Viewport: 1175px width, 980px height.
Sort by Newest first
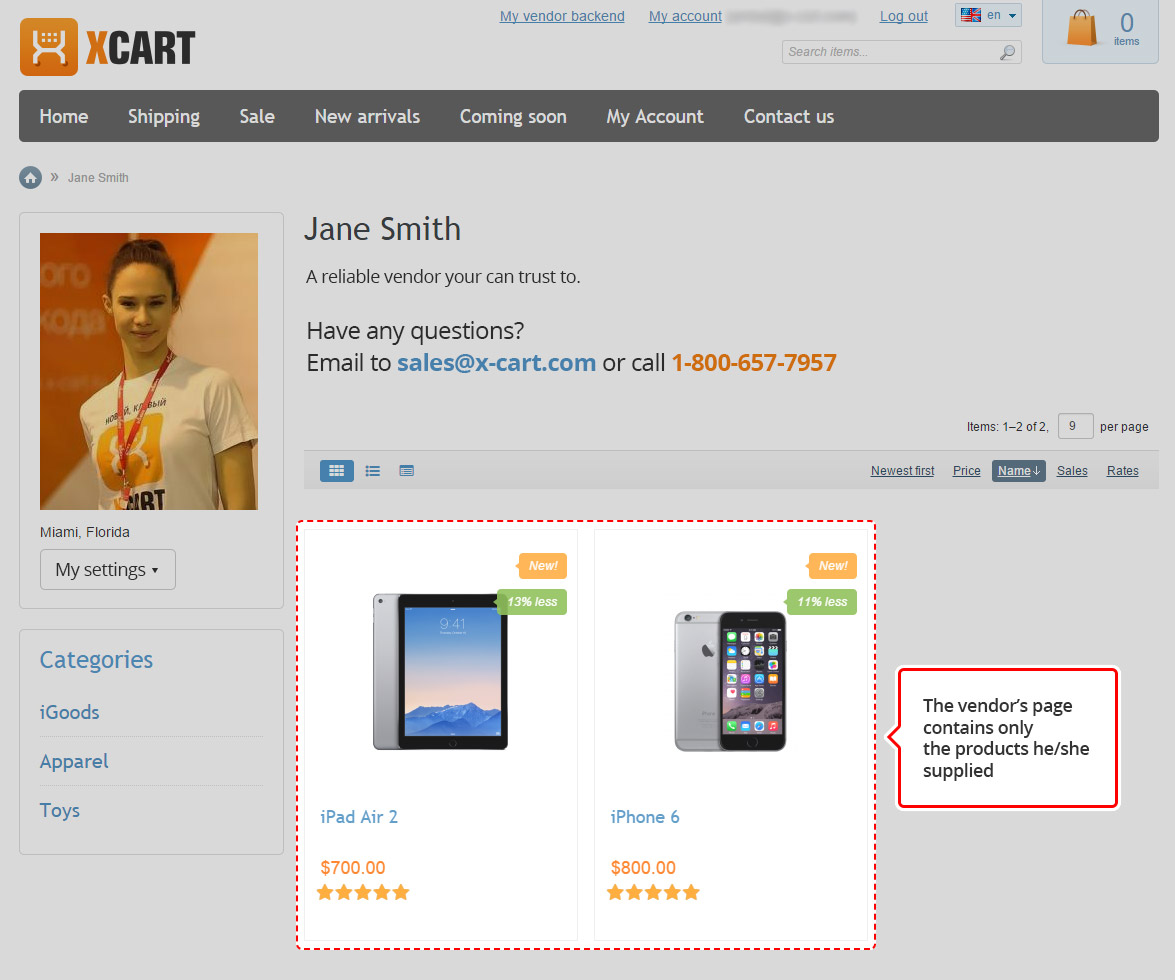tap(902, 471)
